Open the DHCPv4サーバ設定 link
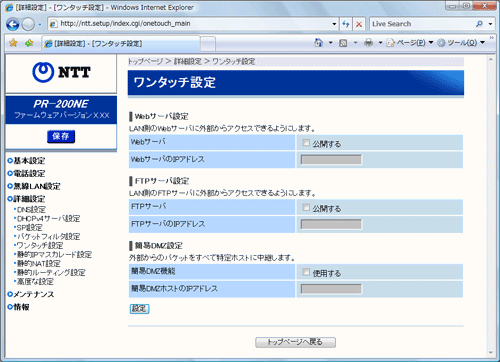500x362 pixels. click(48, 219)
